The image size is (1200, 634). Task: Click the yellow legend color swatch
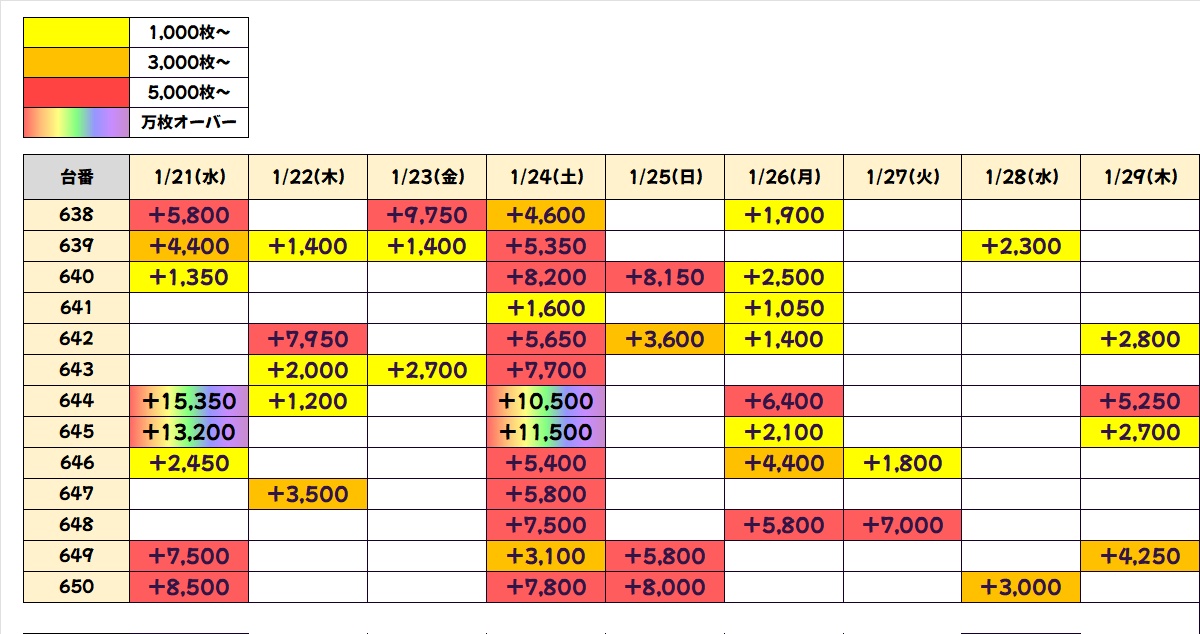click(77, 33)
